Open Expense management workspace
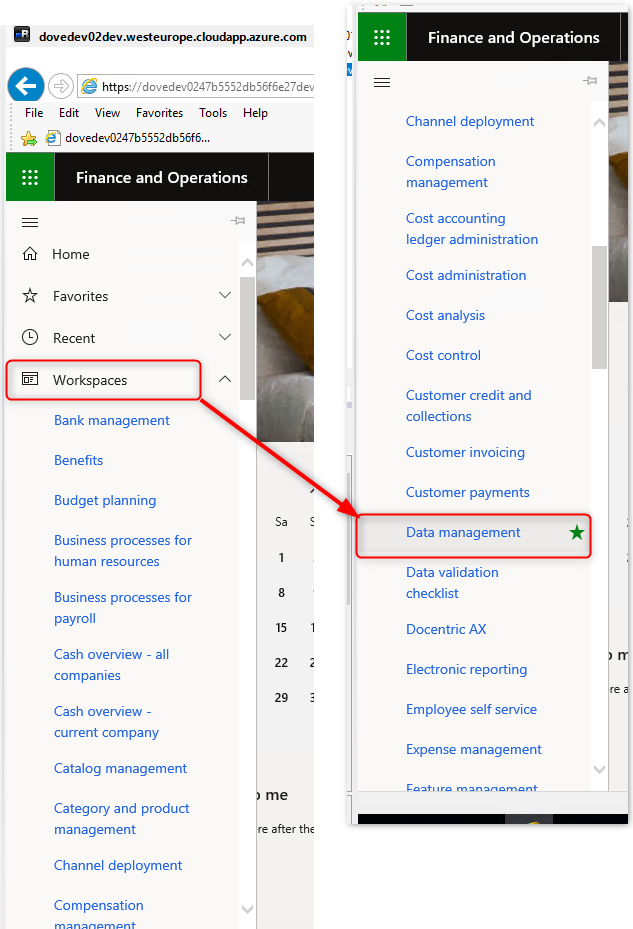The width and height of the screenshot is (633, 929). click(x=474, y=749)
